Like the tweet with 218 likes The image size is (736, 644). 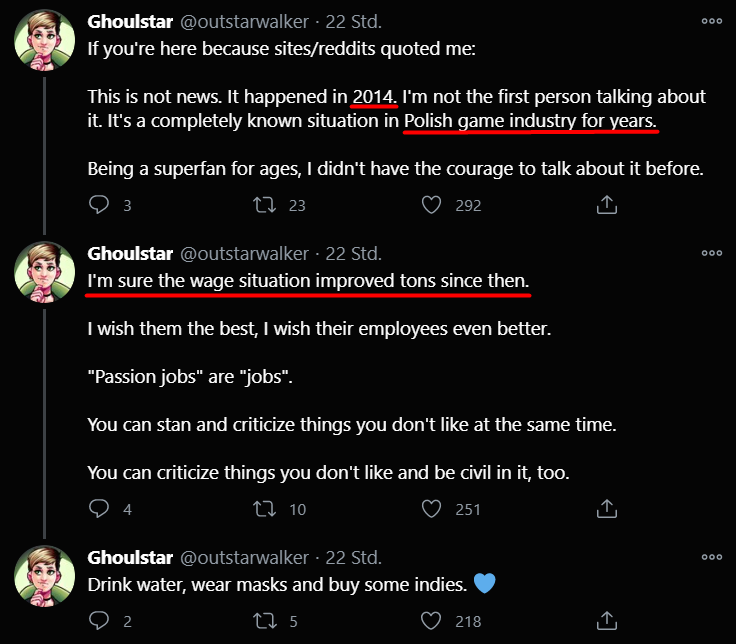[x=431, y=621]
